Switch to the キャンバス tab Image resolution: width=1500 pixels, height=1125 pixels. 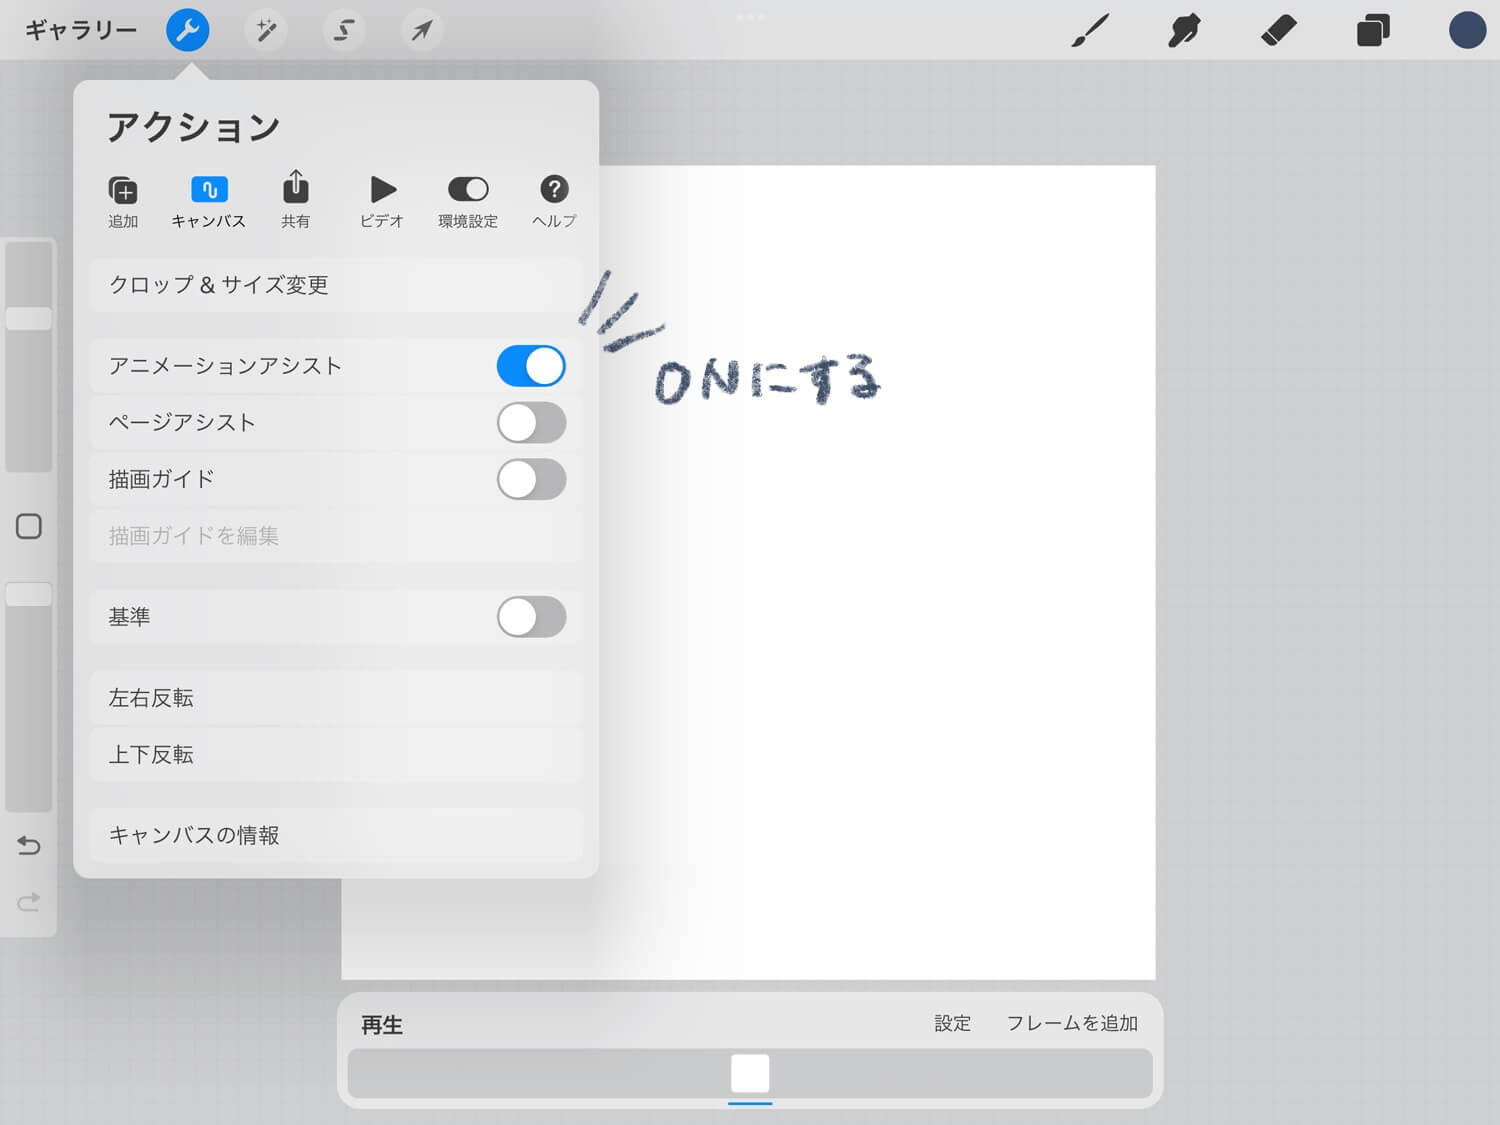tap(209, 201)
